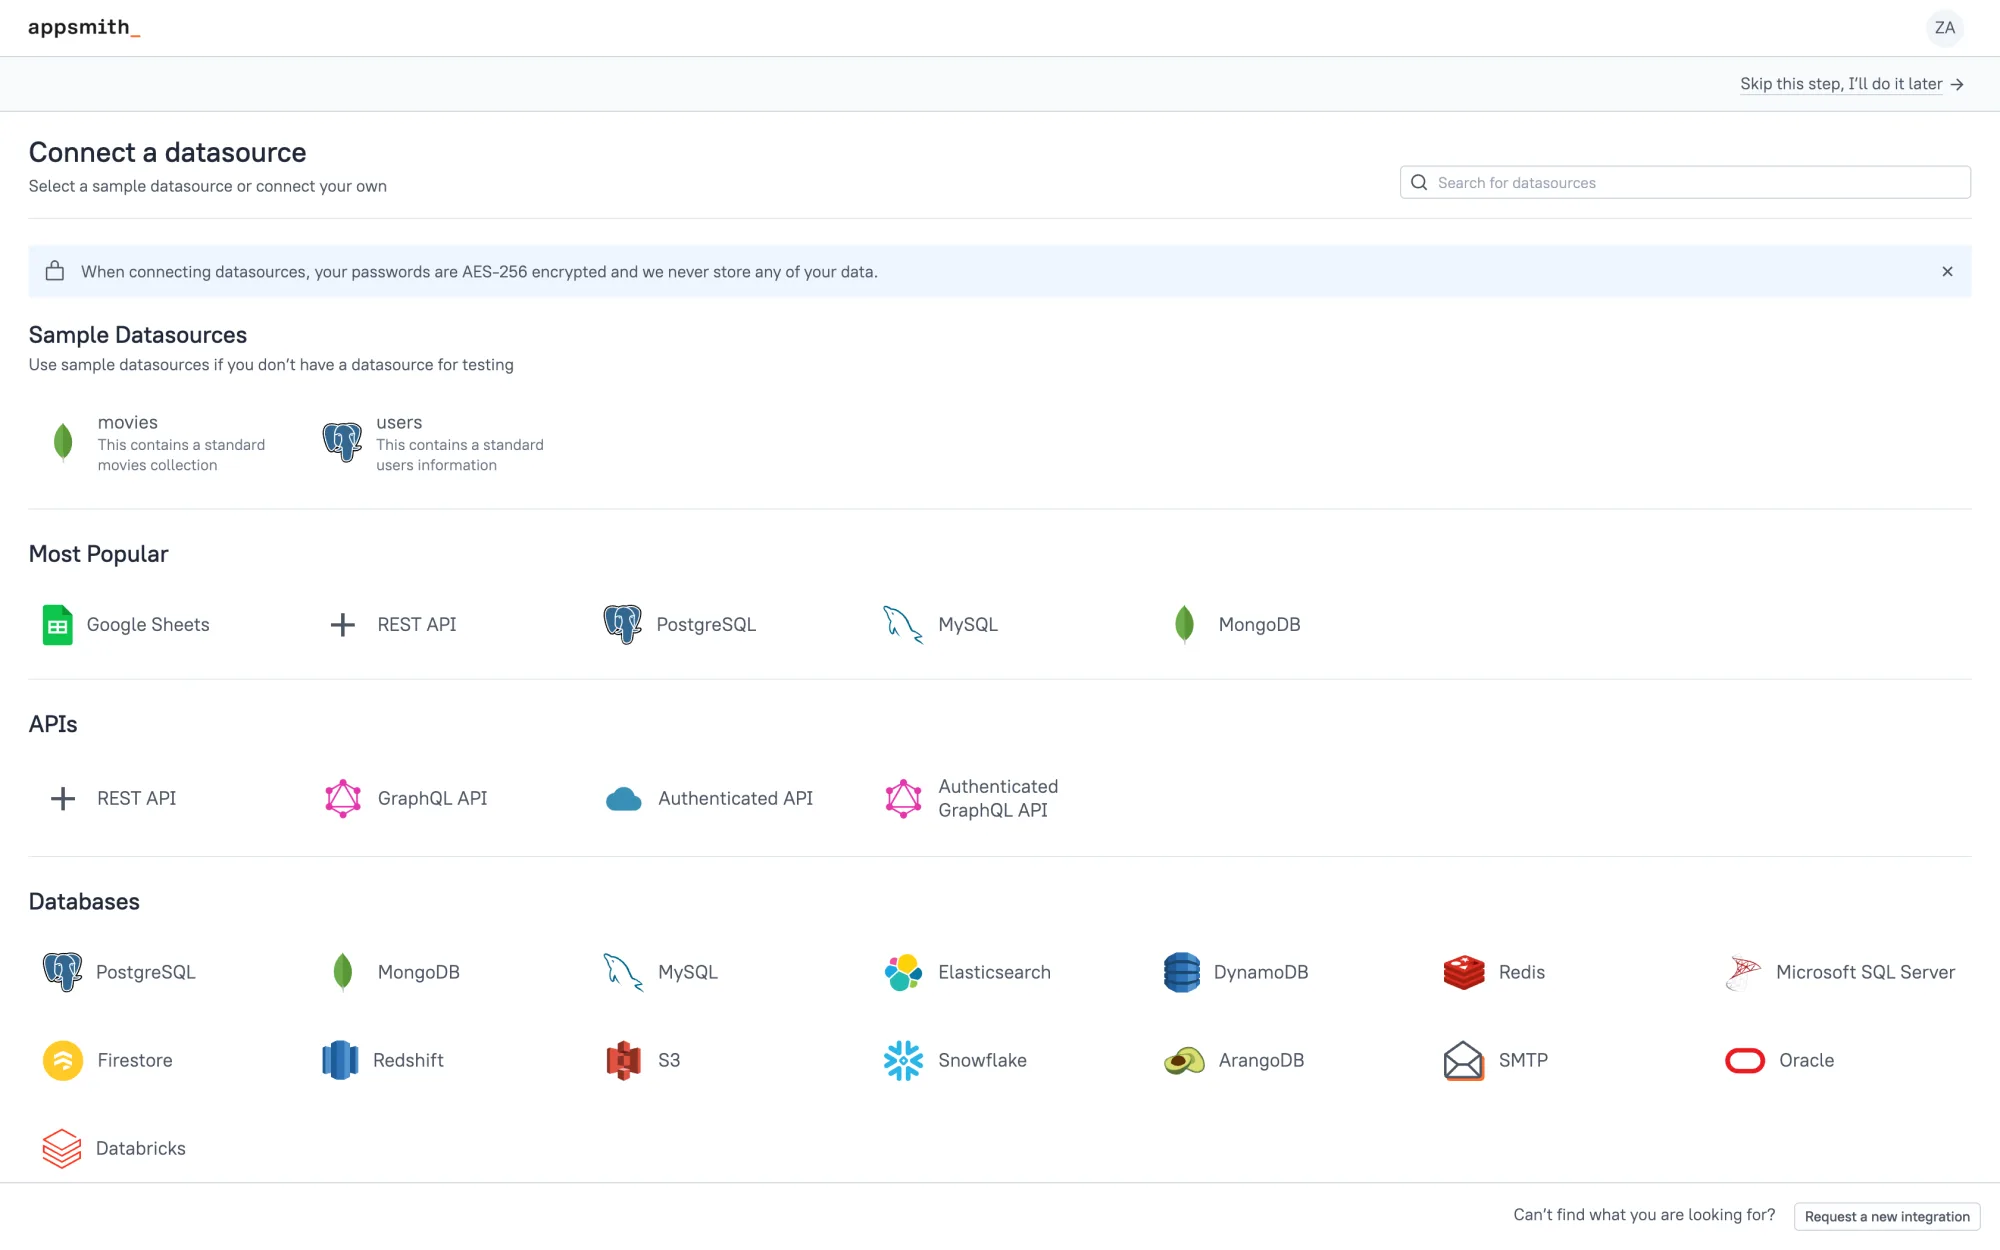Select the DynamoDB label
Screen dimensions: 2000x1250
point(1261,972)
